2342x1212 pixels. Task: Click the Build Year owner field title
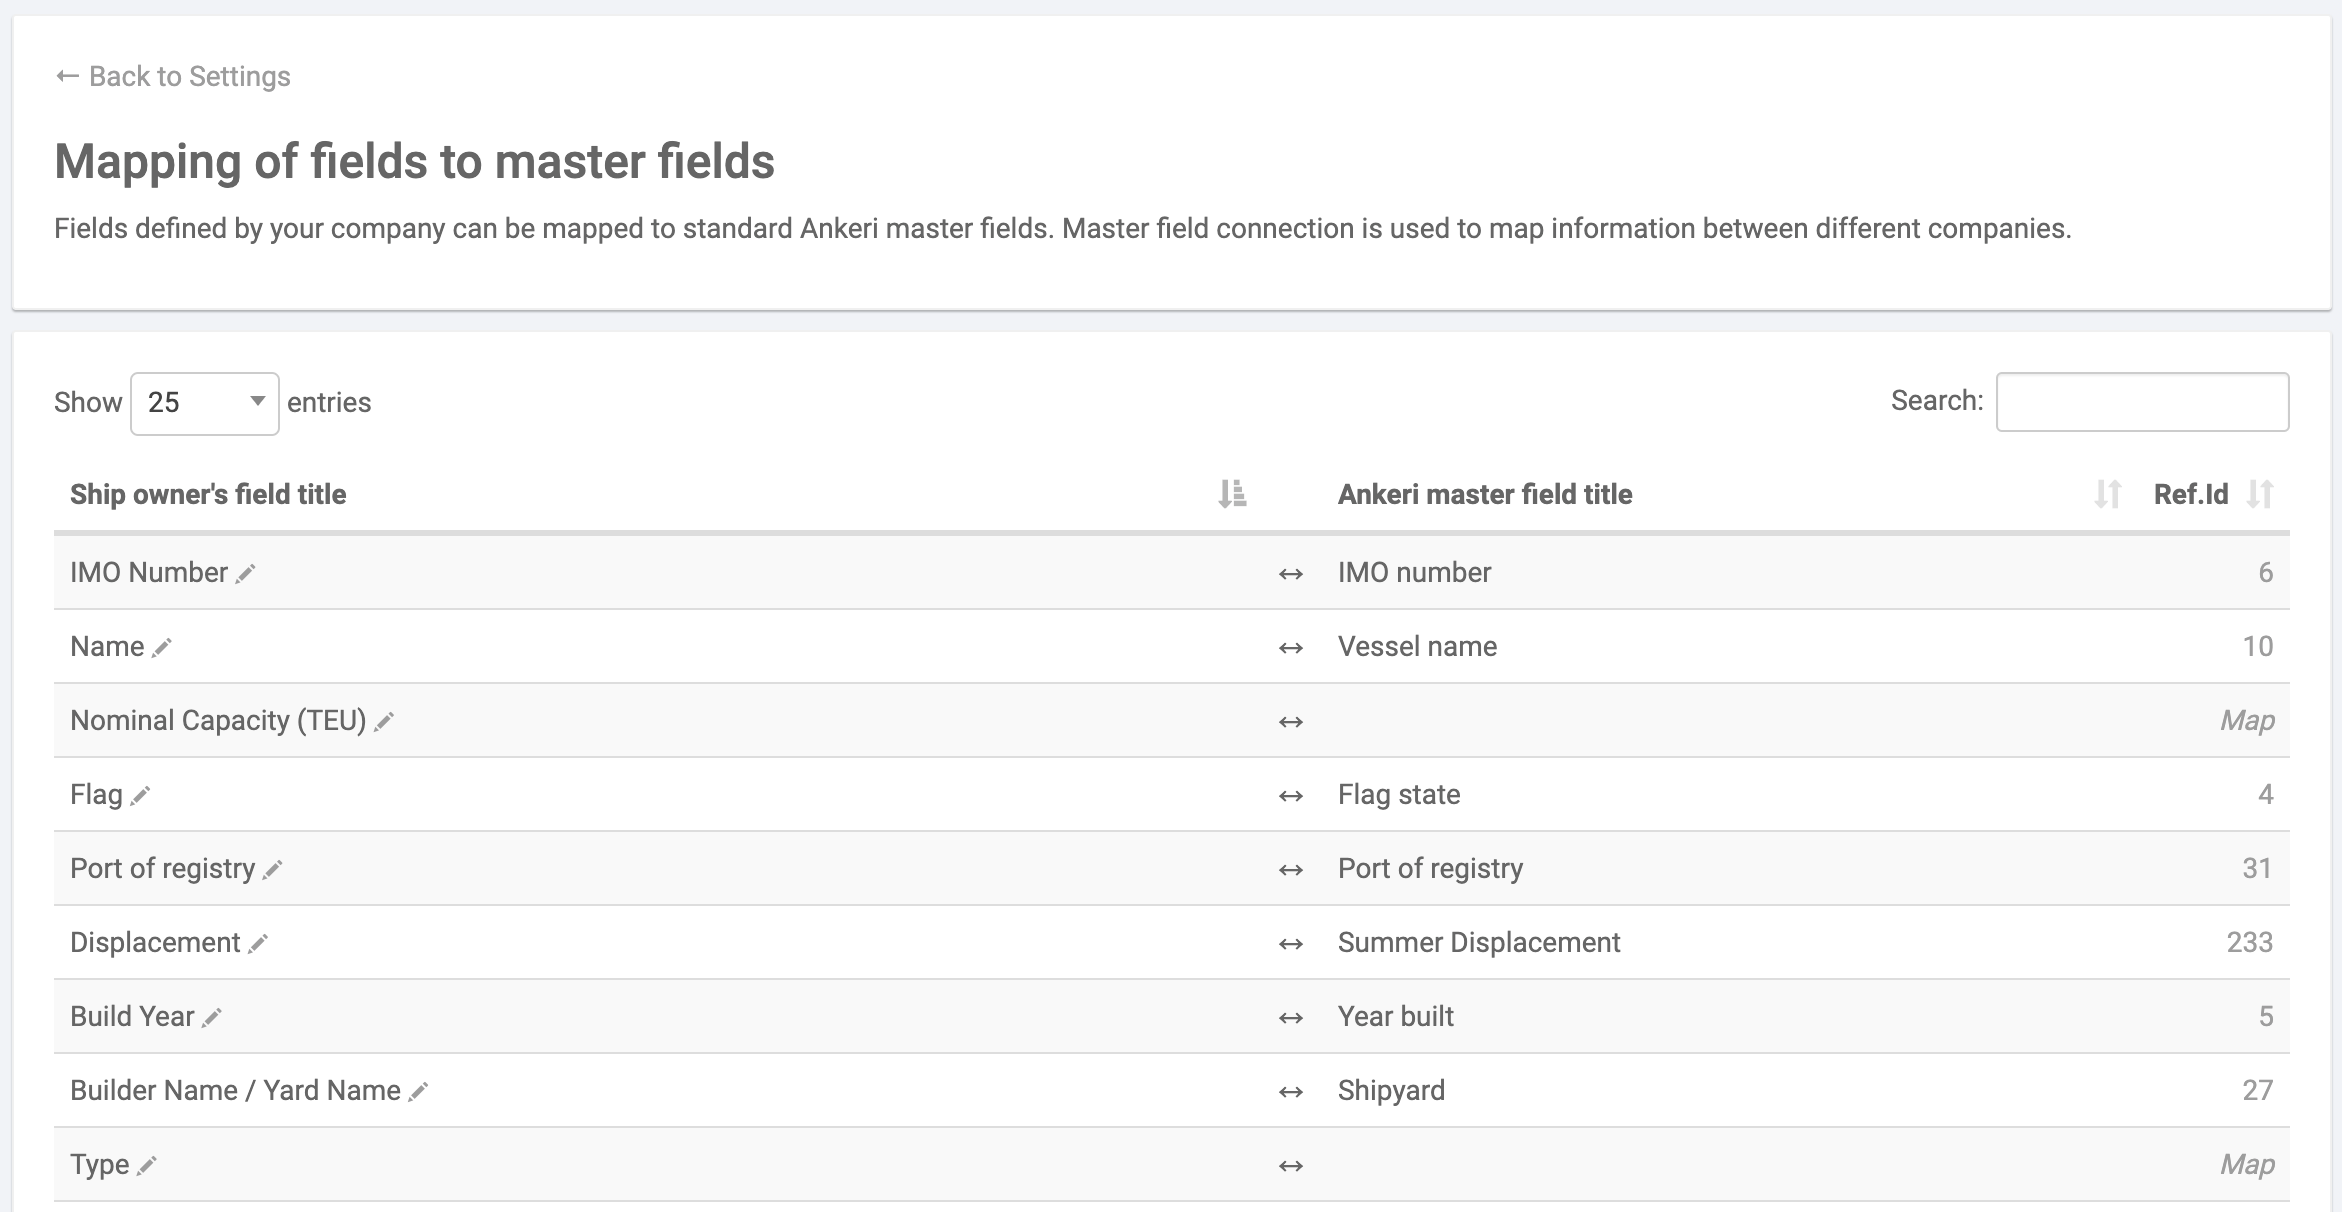132,1016
